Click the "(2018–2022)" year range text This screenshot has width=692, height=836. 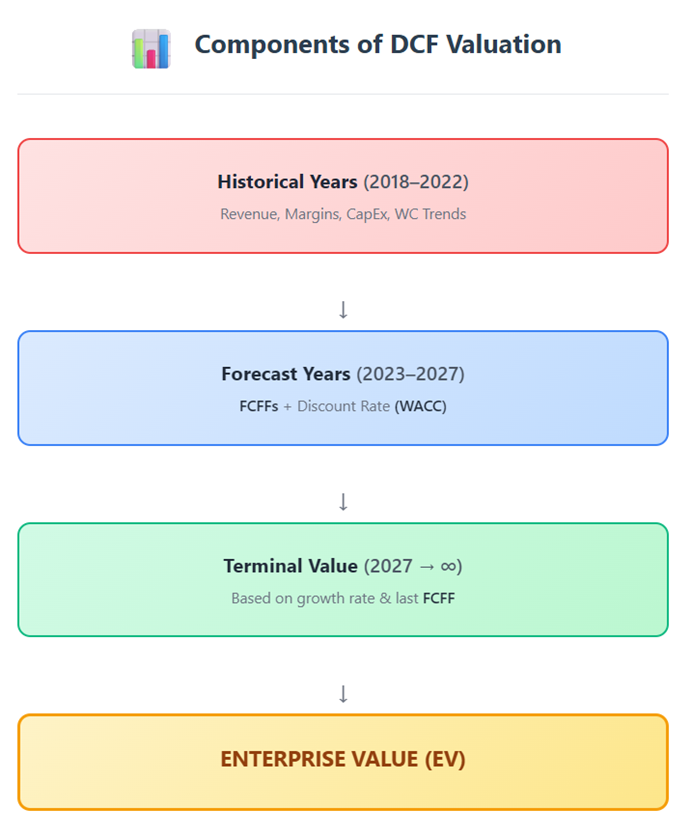point(416,182)
